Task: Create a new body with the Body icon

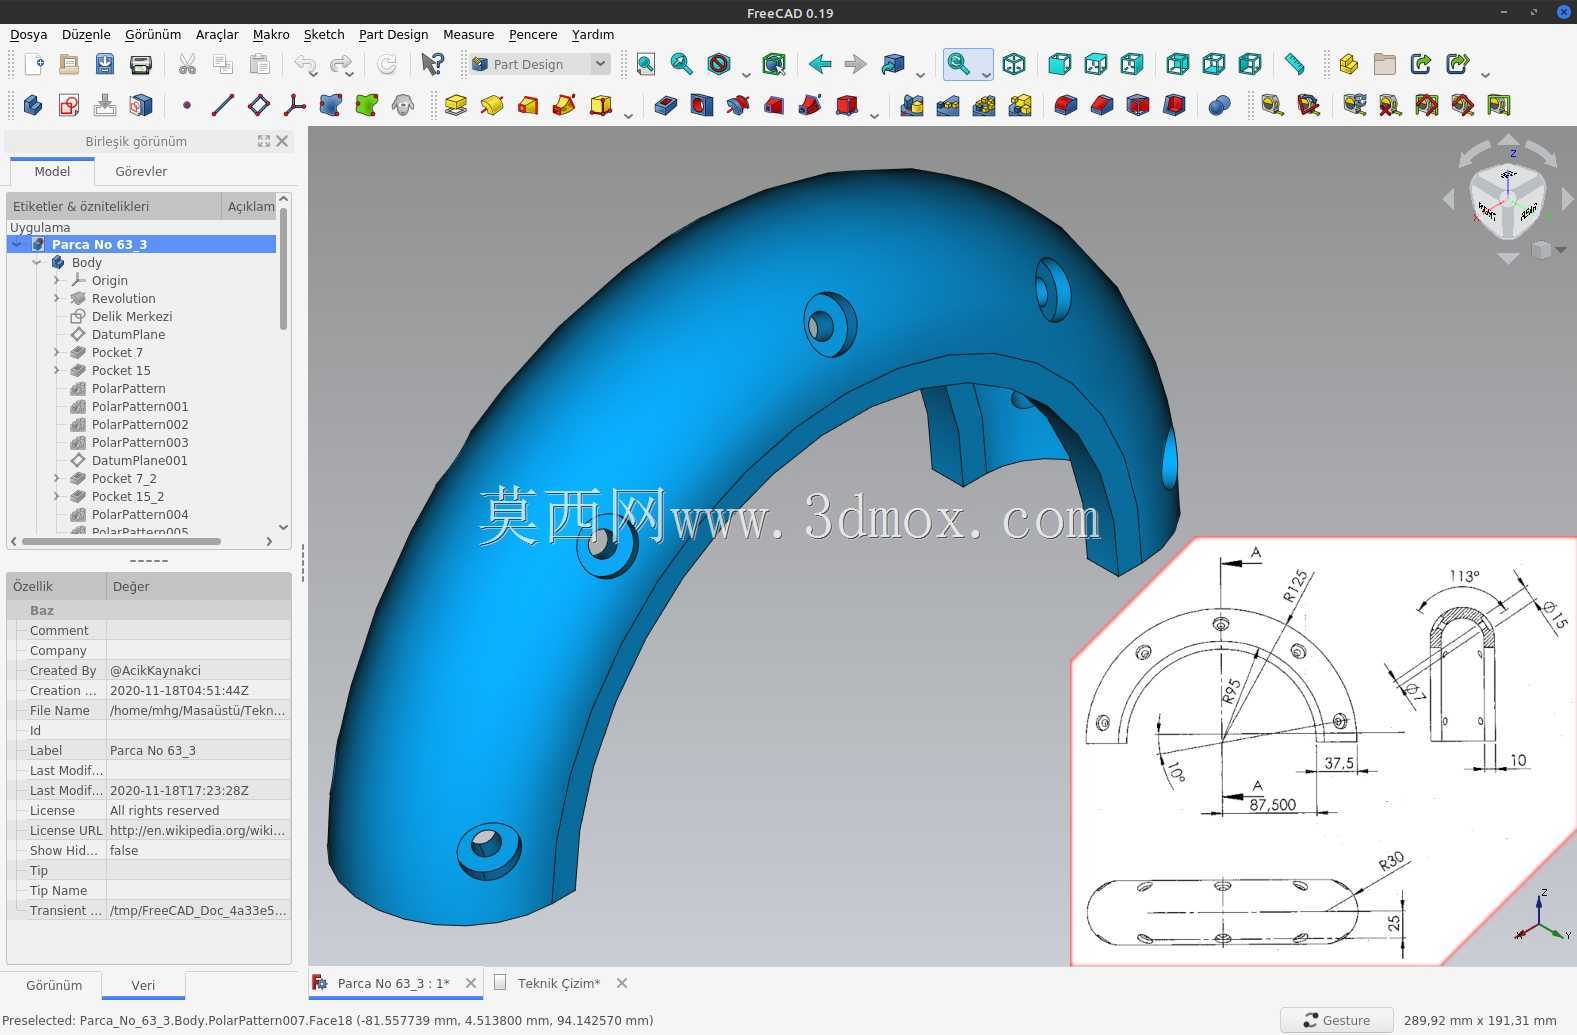Action: (x=33, y=105)
